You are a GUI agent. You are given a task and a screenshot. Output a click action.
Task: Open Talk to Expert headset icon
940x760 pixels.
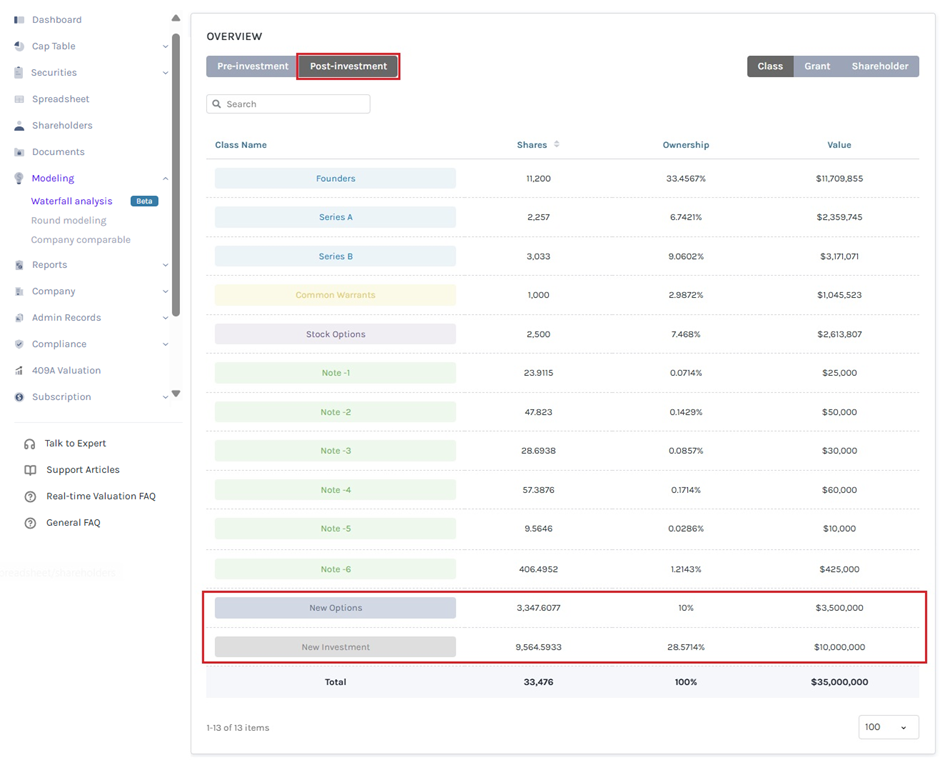29,444
